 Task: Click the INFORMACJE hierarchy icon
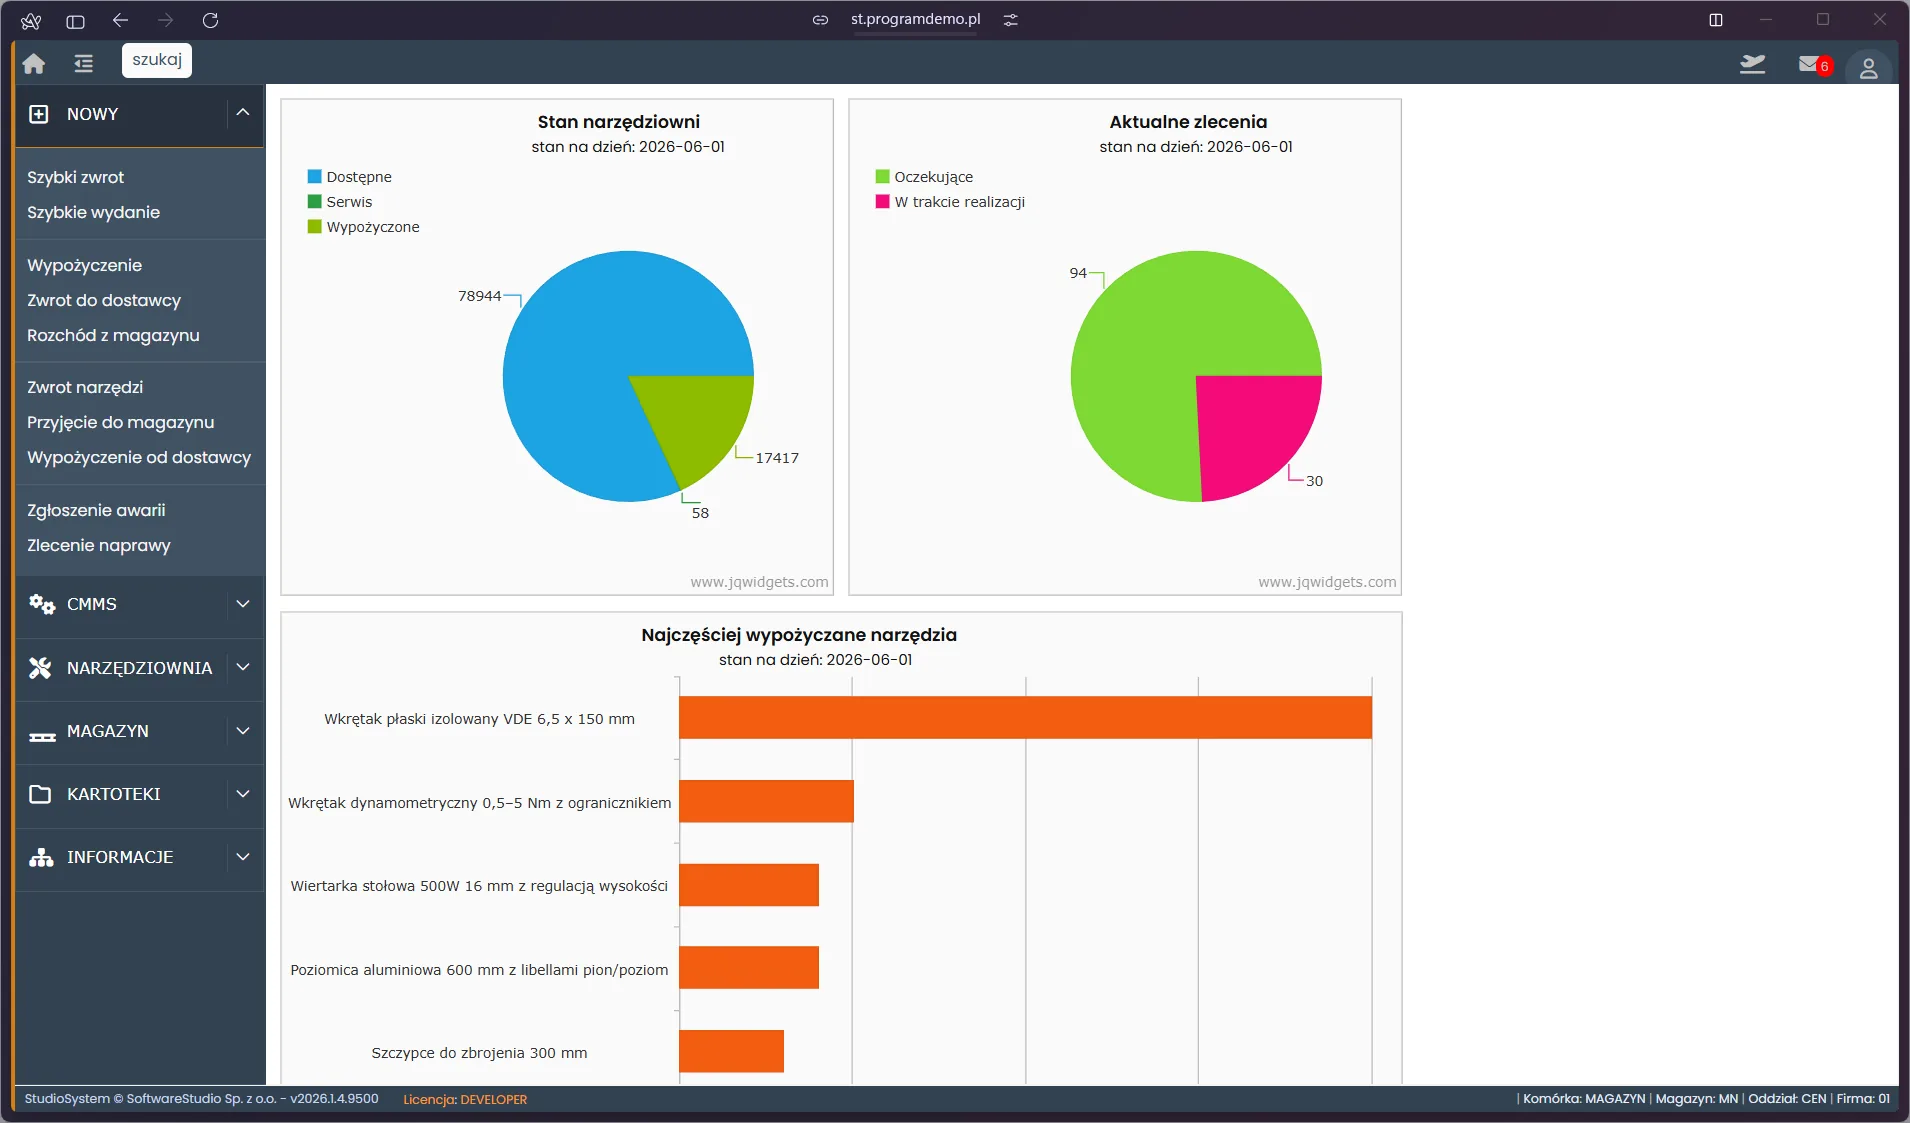point(41,857)
